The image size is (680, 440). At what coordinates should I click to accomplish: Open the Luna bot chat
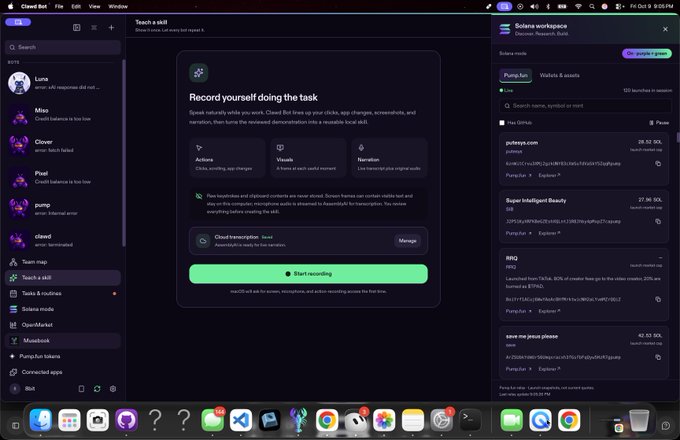pos(63,83)
